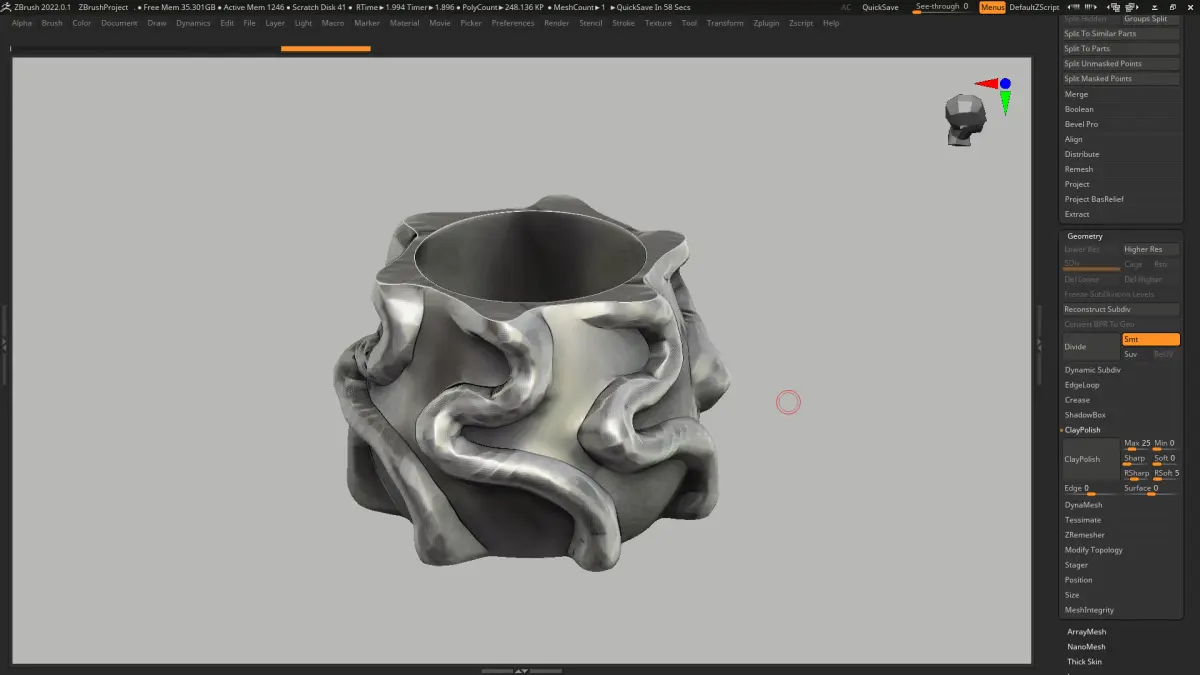This screenshot has height=675, width=1200.
Task: Collapse the Geometry section
Action: point(1085,236)
